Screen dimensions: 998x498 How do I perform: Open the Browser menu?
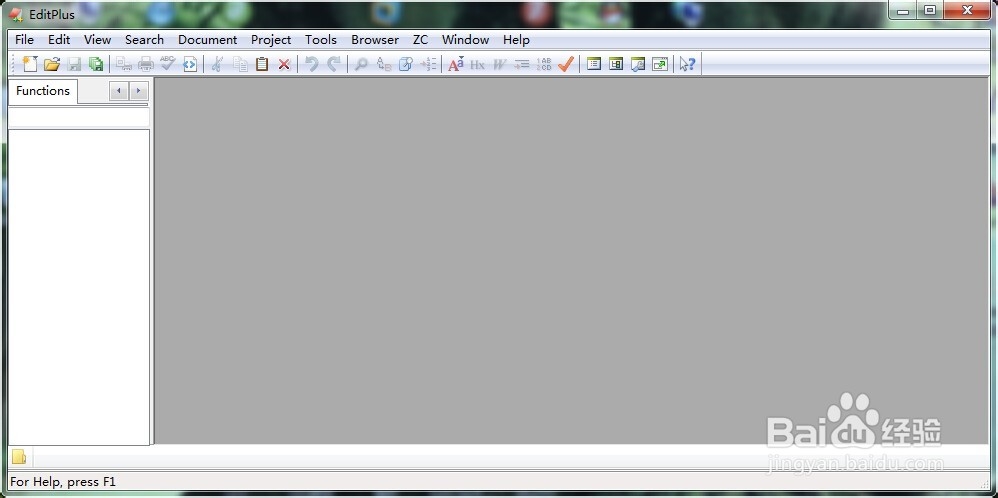click(375, 39)
